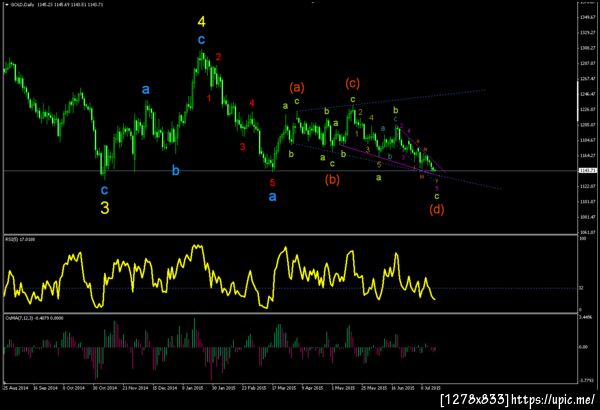Click the OsMA indicator label

[34, 318]
